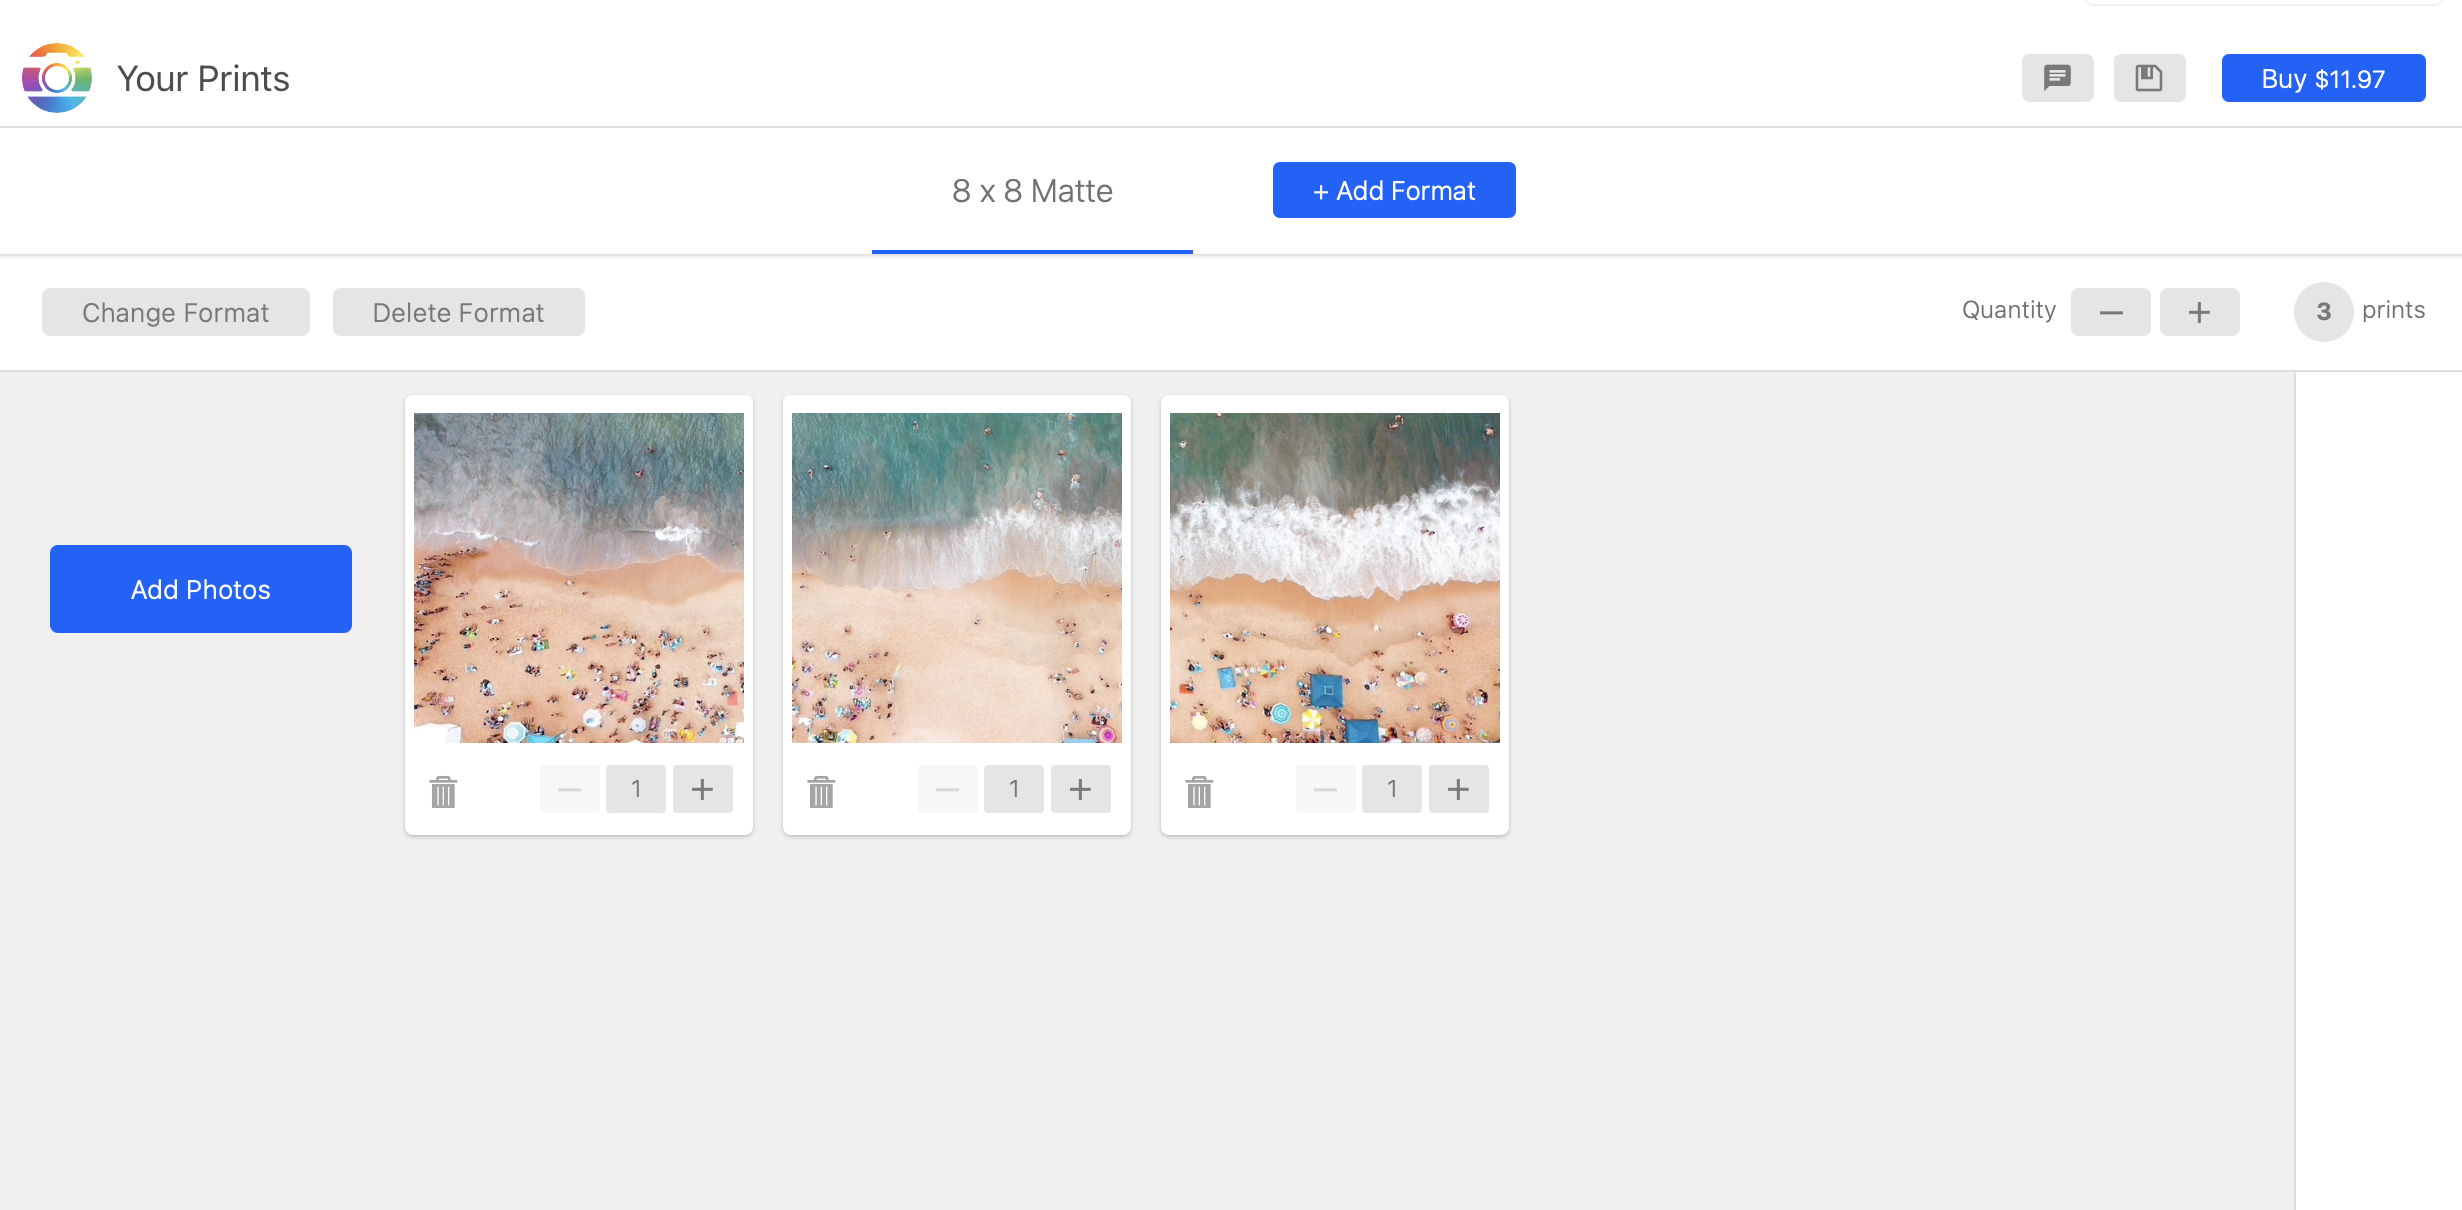Click the Change Format button

[176, 312]
